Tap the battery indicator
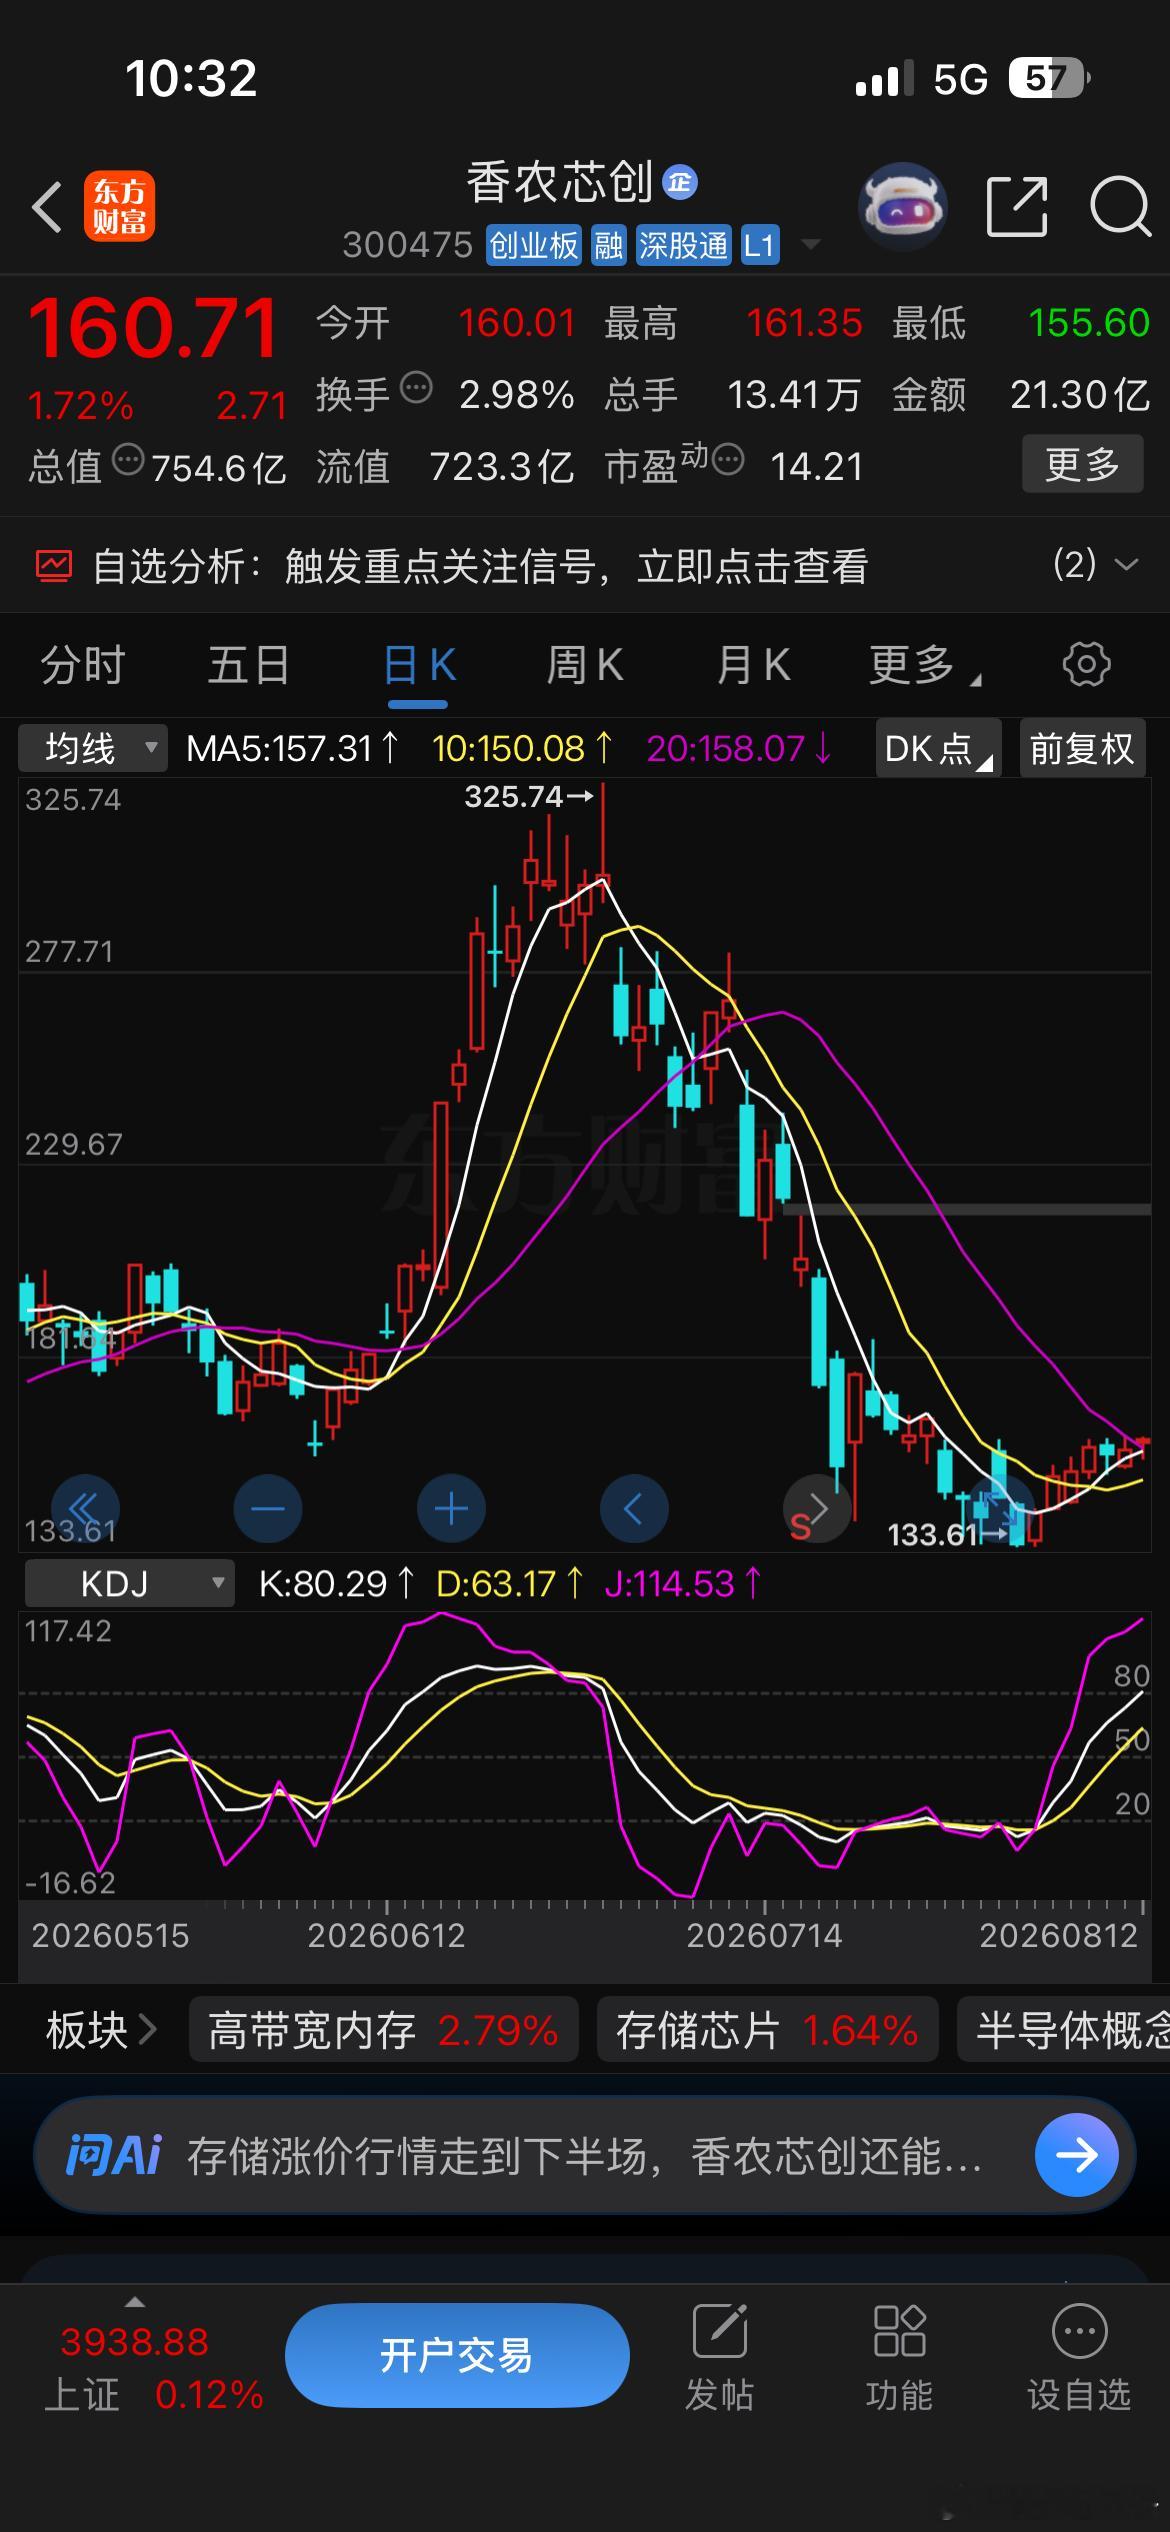 point(1049,78)
